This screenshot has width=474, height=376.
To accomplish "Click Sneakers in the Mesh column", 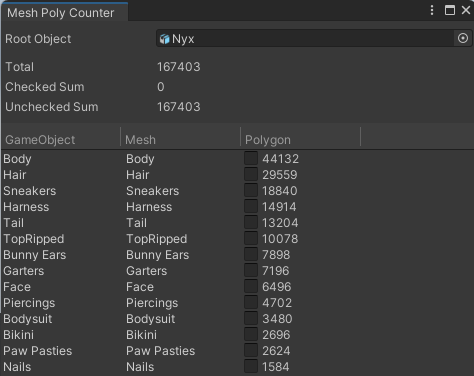I will 153,191.
